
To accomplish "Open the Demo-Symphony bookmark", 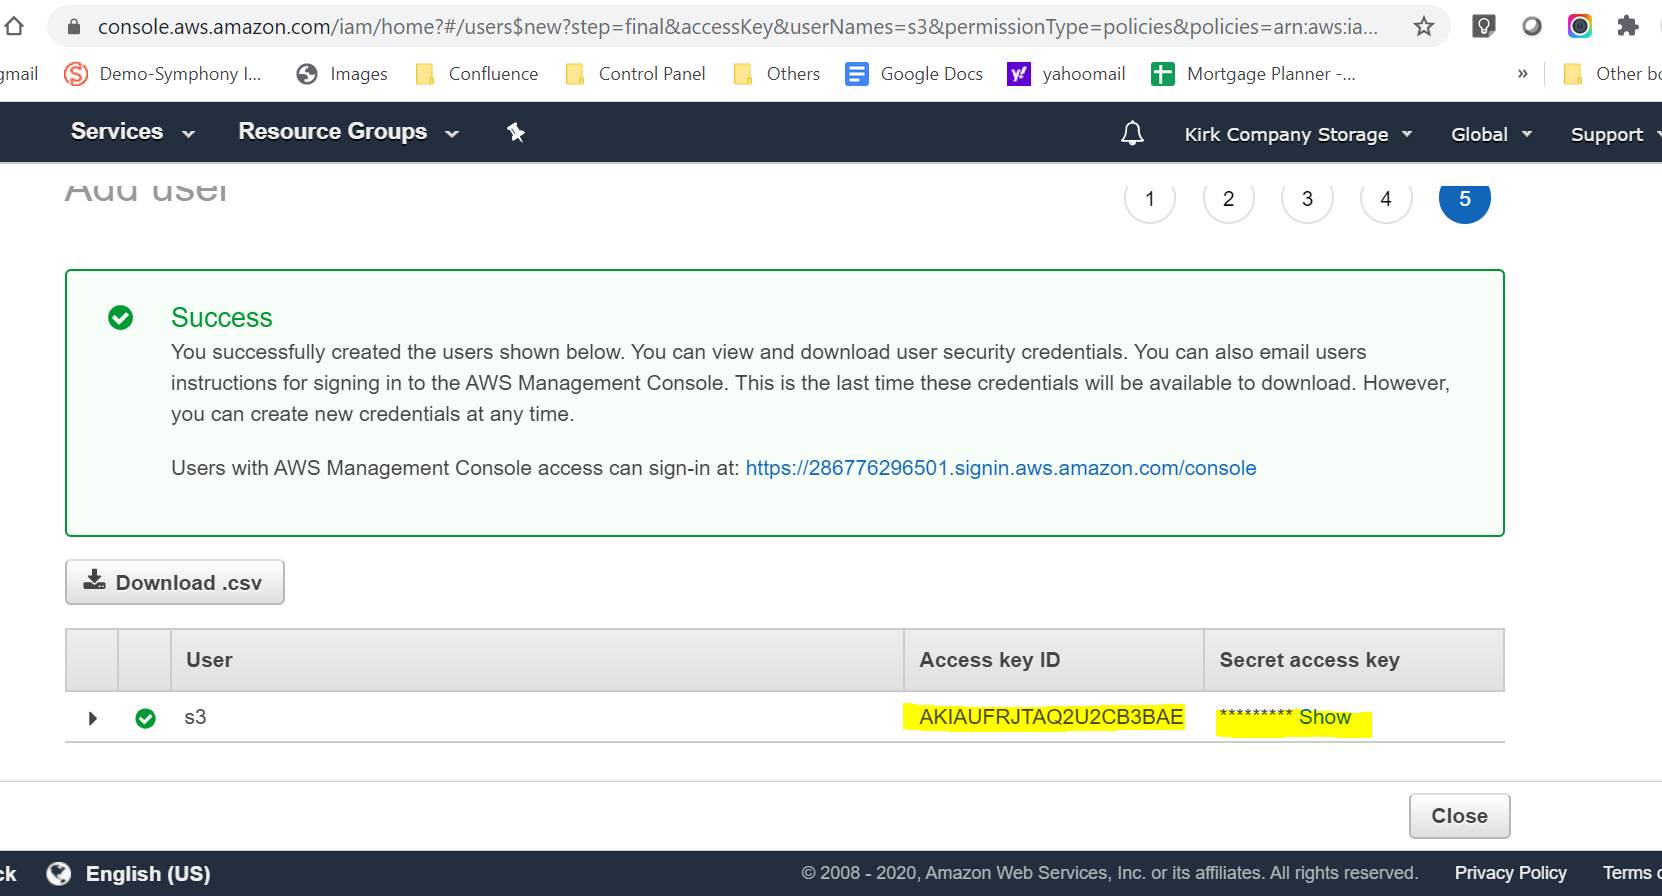I will click(163, 74).
